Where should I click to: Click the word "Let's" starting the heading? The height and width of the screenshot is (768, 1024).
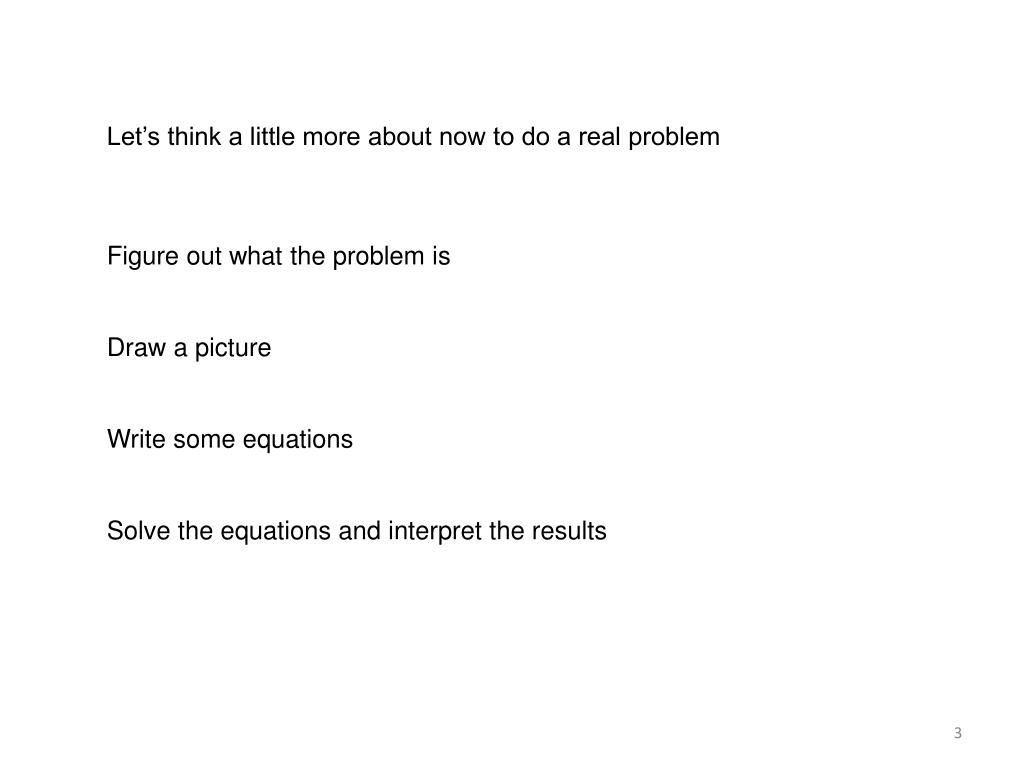[x=133, y=137]
